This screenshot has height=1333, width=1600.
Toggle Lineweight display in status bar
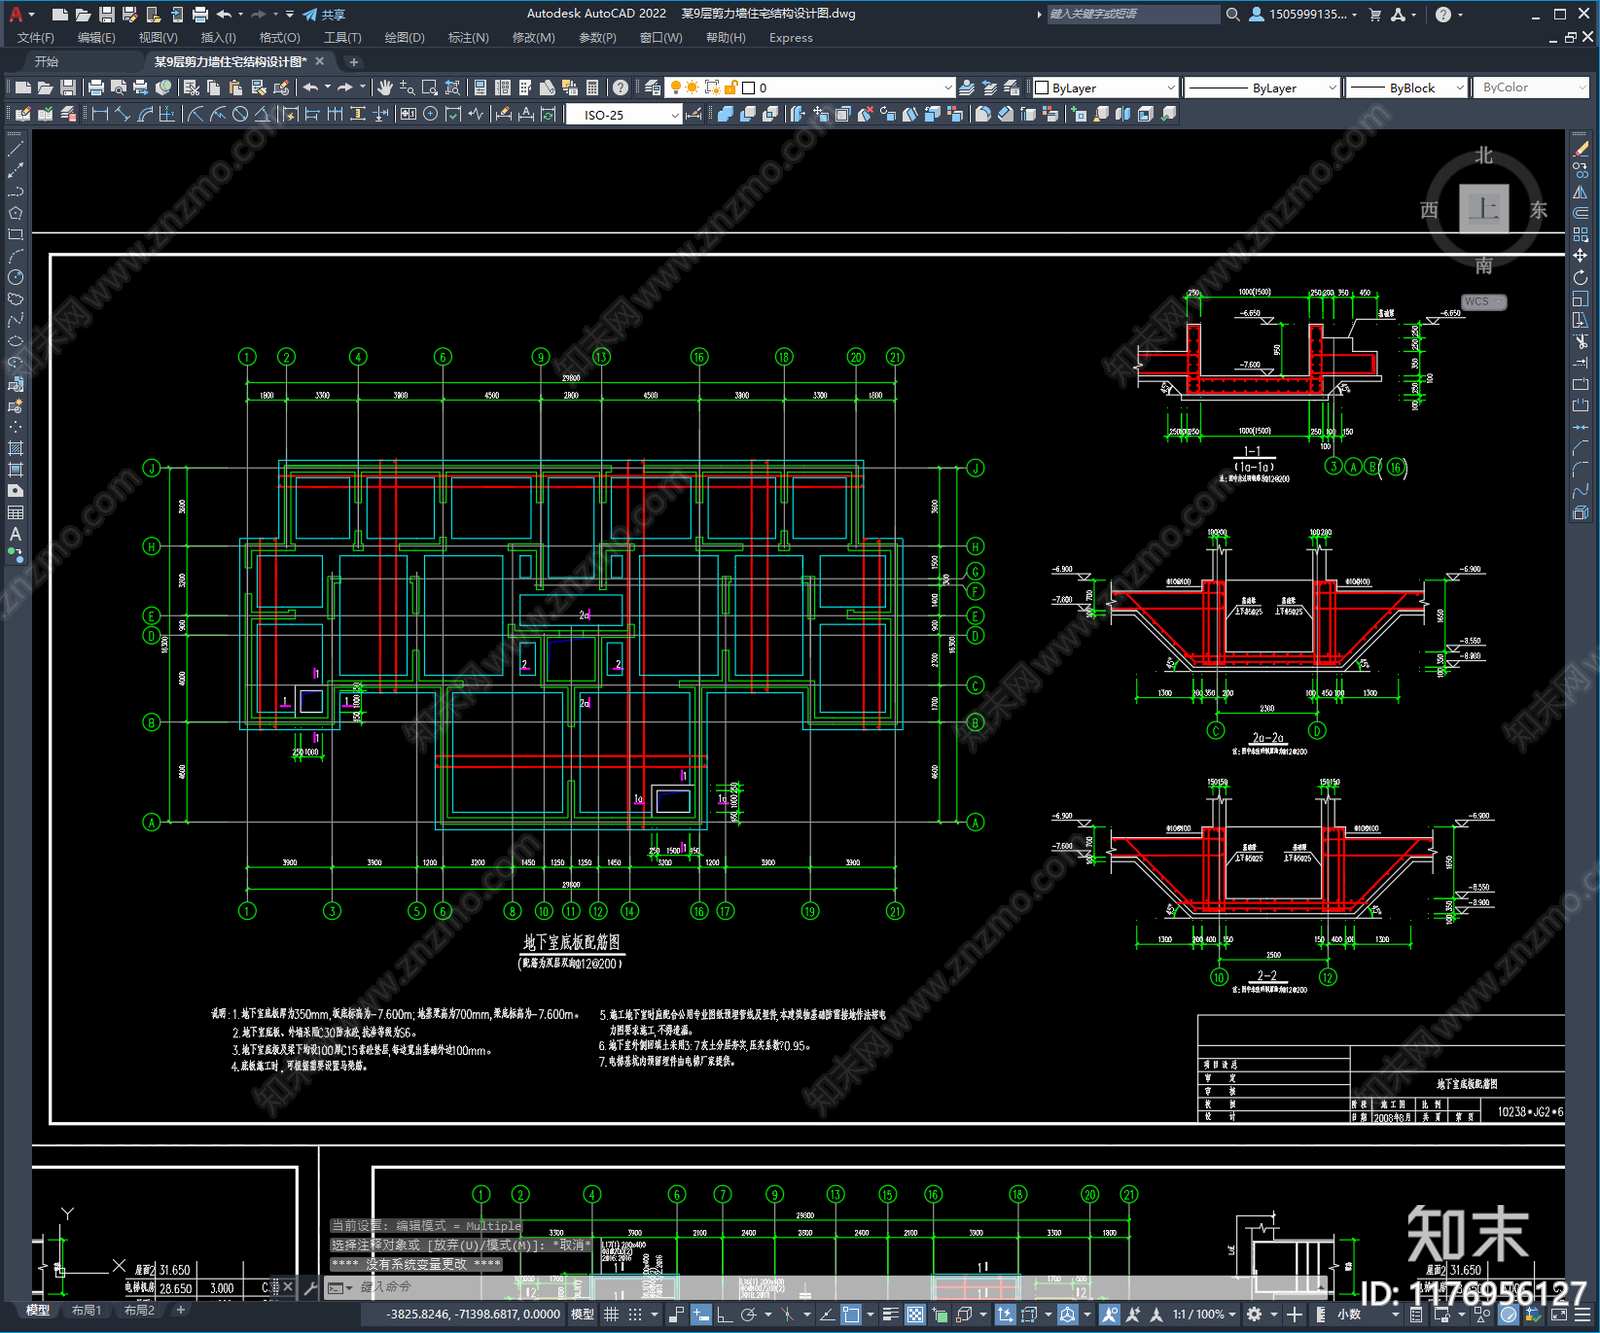890,1314
